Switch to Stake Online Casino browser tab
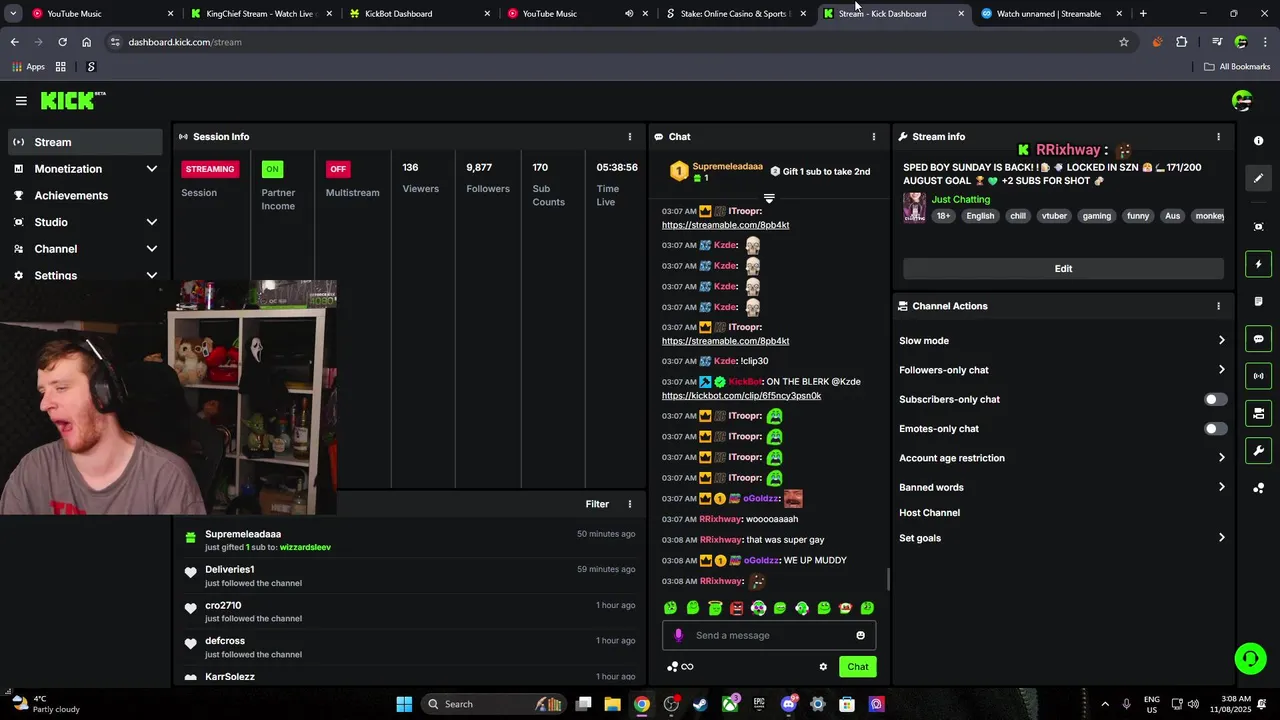The image size is (1280, 720). pyautogui.click(x=736, y=14)
